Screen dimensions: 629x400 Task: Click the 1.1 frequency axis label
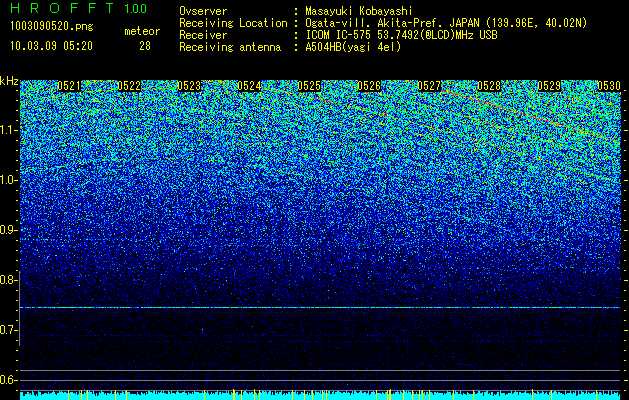[x=9, y=130]
